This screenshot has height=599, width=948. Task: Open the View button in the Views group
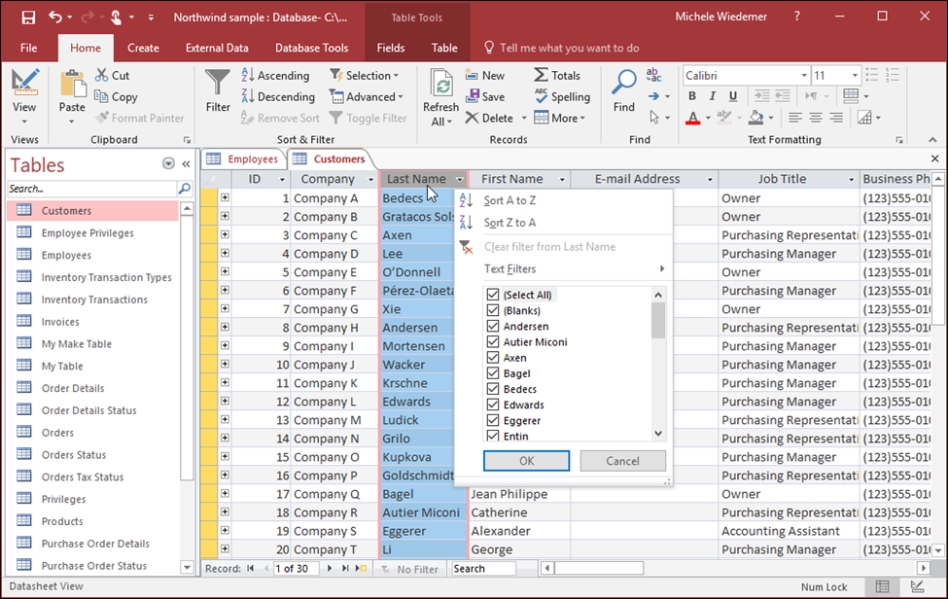[x=24, y=97]
